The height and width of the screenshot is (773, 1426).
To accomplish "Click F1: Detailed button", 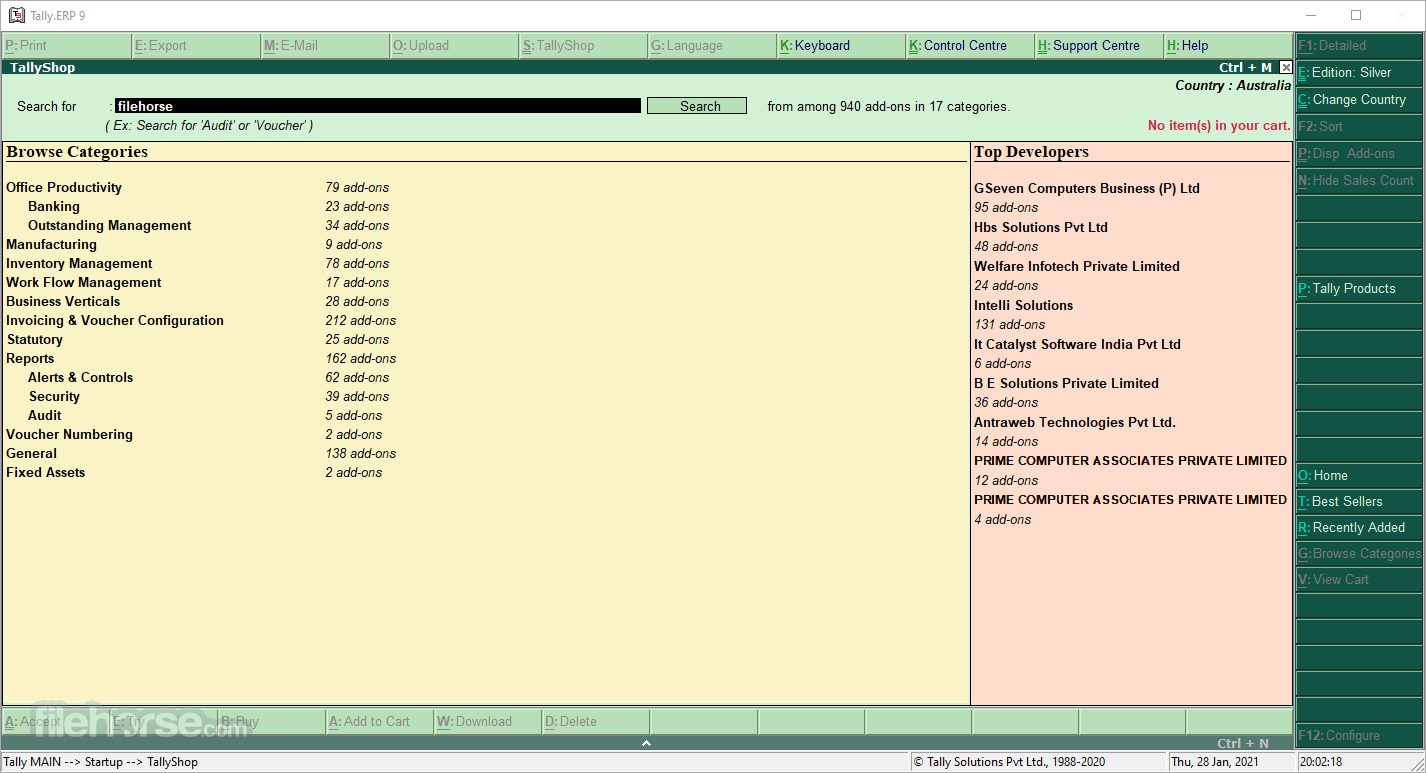I will click(x=1359, y=46).
